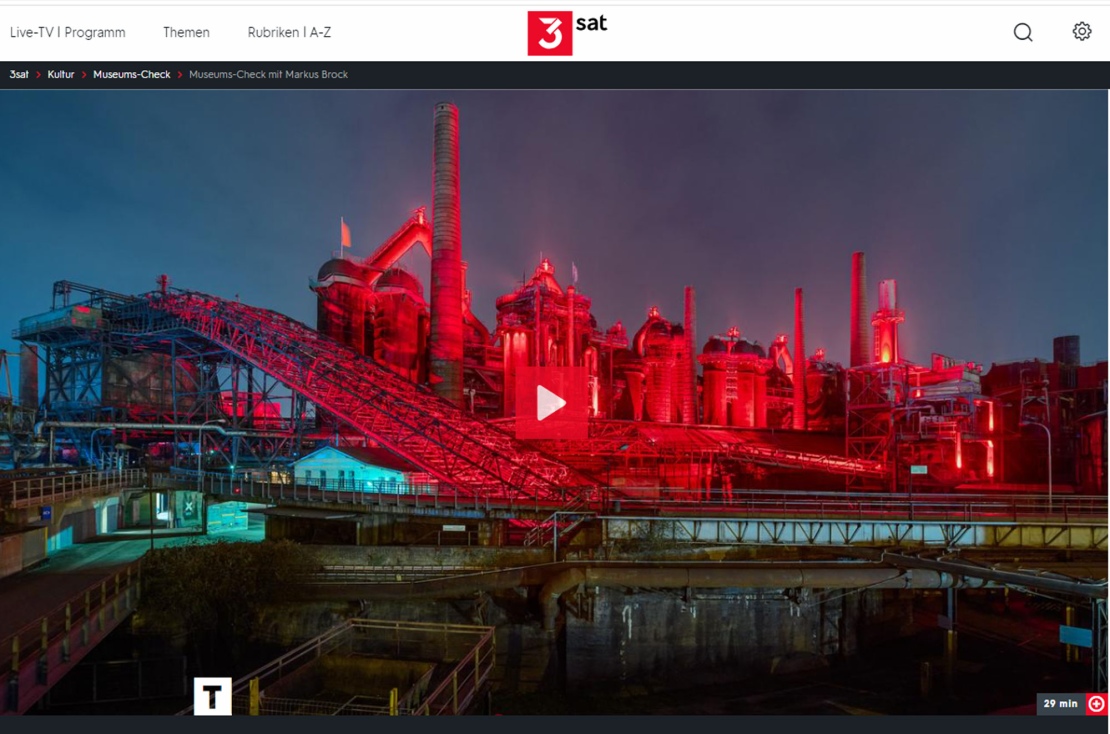
Task: Navigate to Kultur breadcrumb link
Action: tap(61, 75)
